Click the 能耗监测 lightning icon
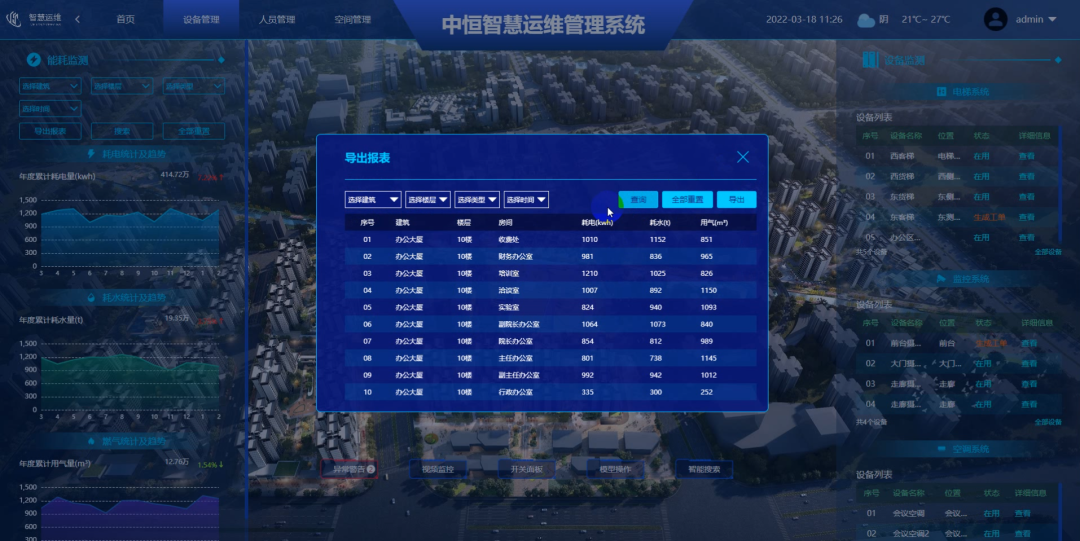The width and height of the screenshot is (1080, 541). (33, 60)
